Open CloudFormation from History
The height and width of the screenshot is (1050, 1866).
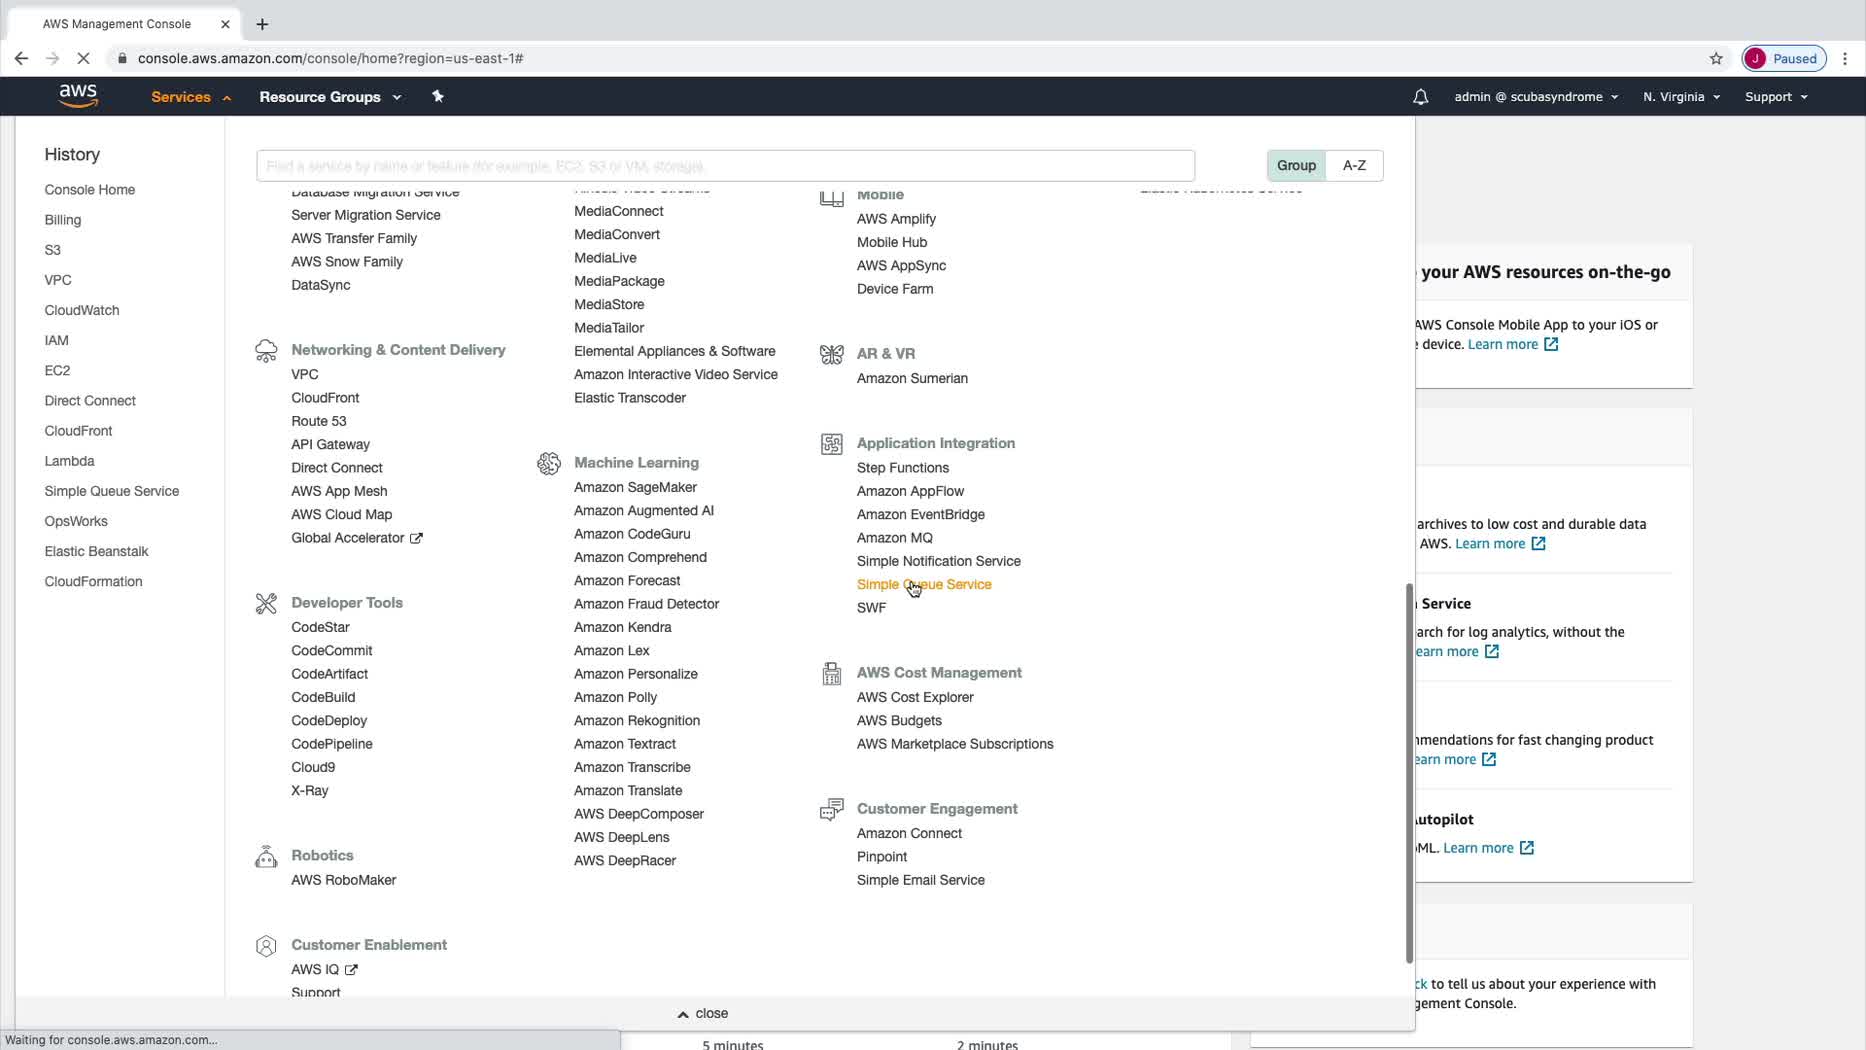[x=93, y=581]
